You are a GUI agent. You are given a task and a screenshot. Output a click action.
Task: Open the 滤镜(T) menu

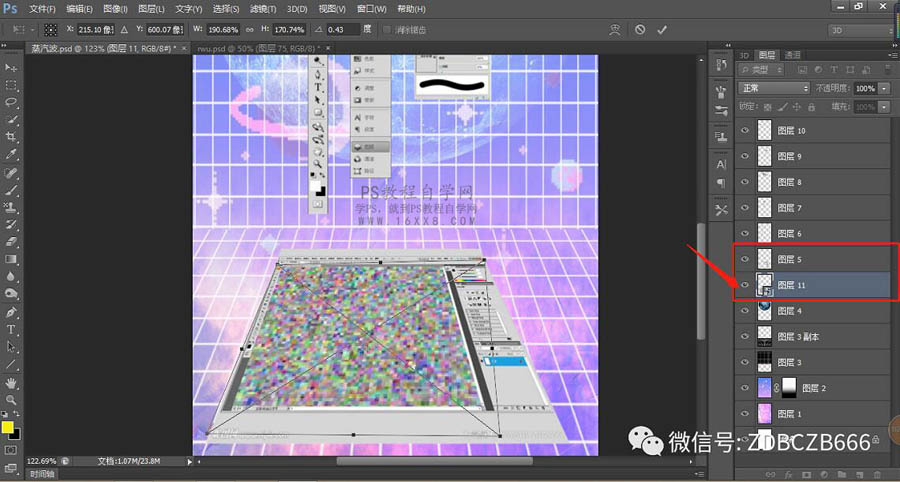click(x=263, y=8)
